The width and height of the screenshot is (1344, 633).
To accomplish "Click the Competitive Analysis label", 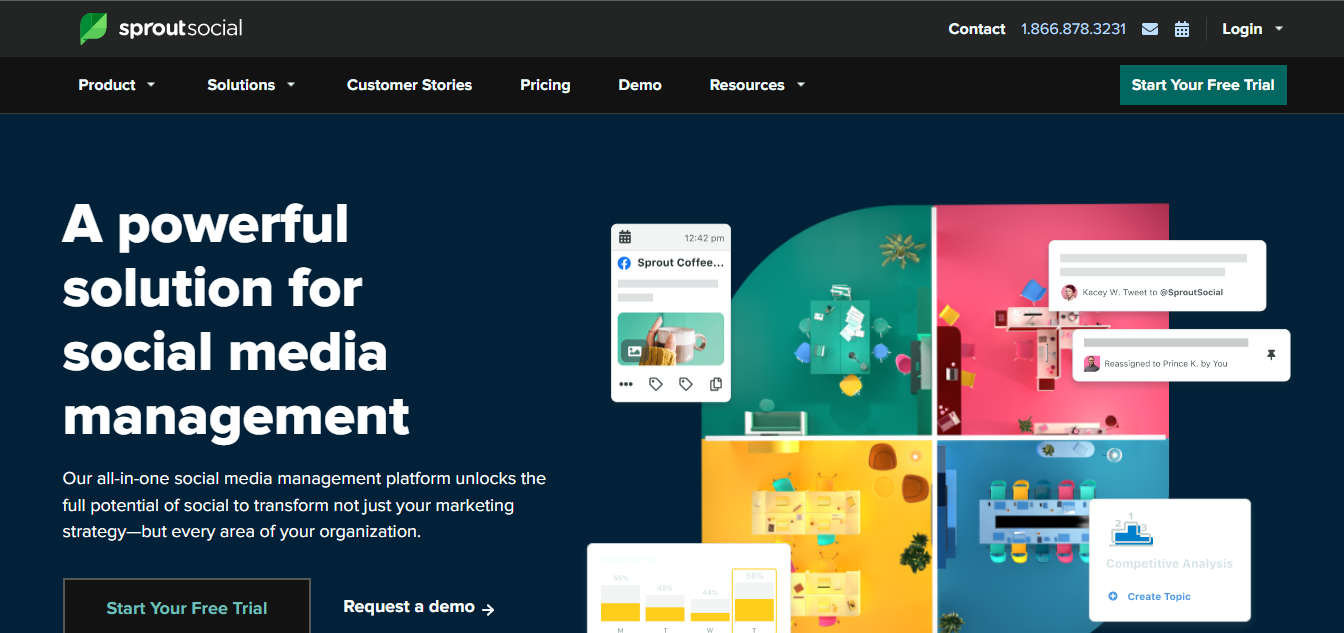I will 1169,564.
